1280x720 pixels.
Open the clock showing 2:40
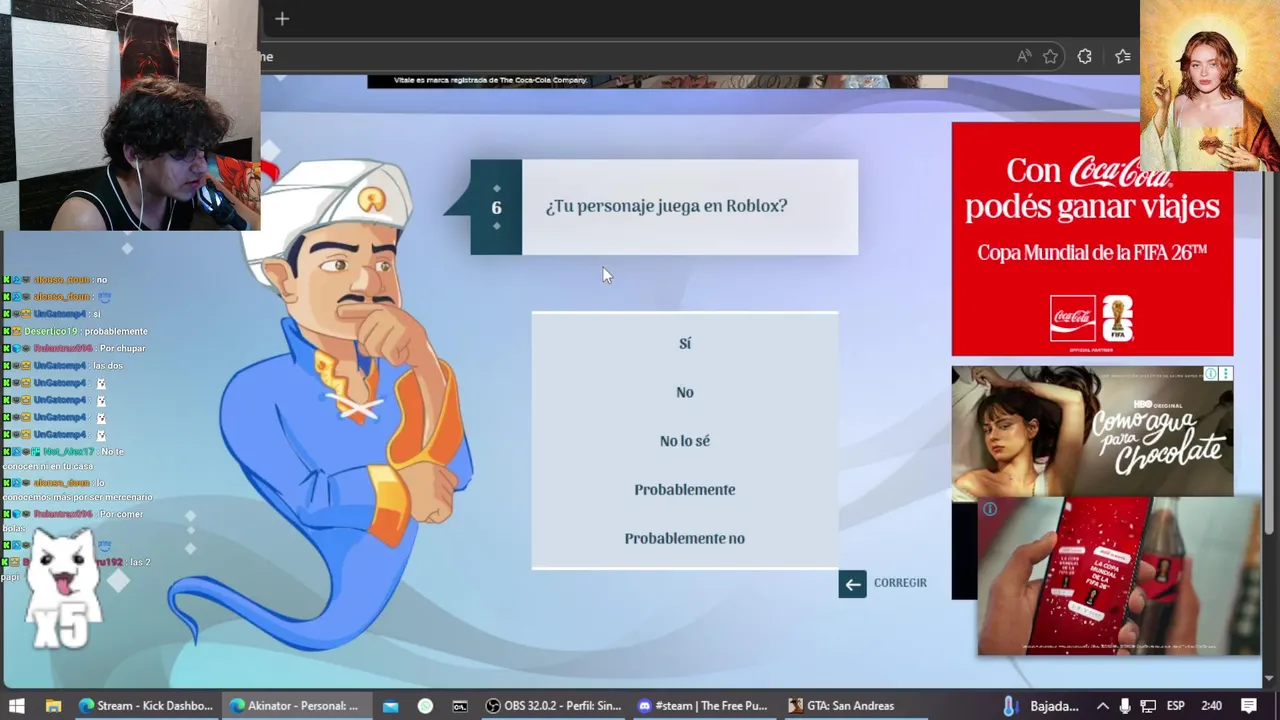[1211, 705]
